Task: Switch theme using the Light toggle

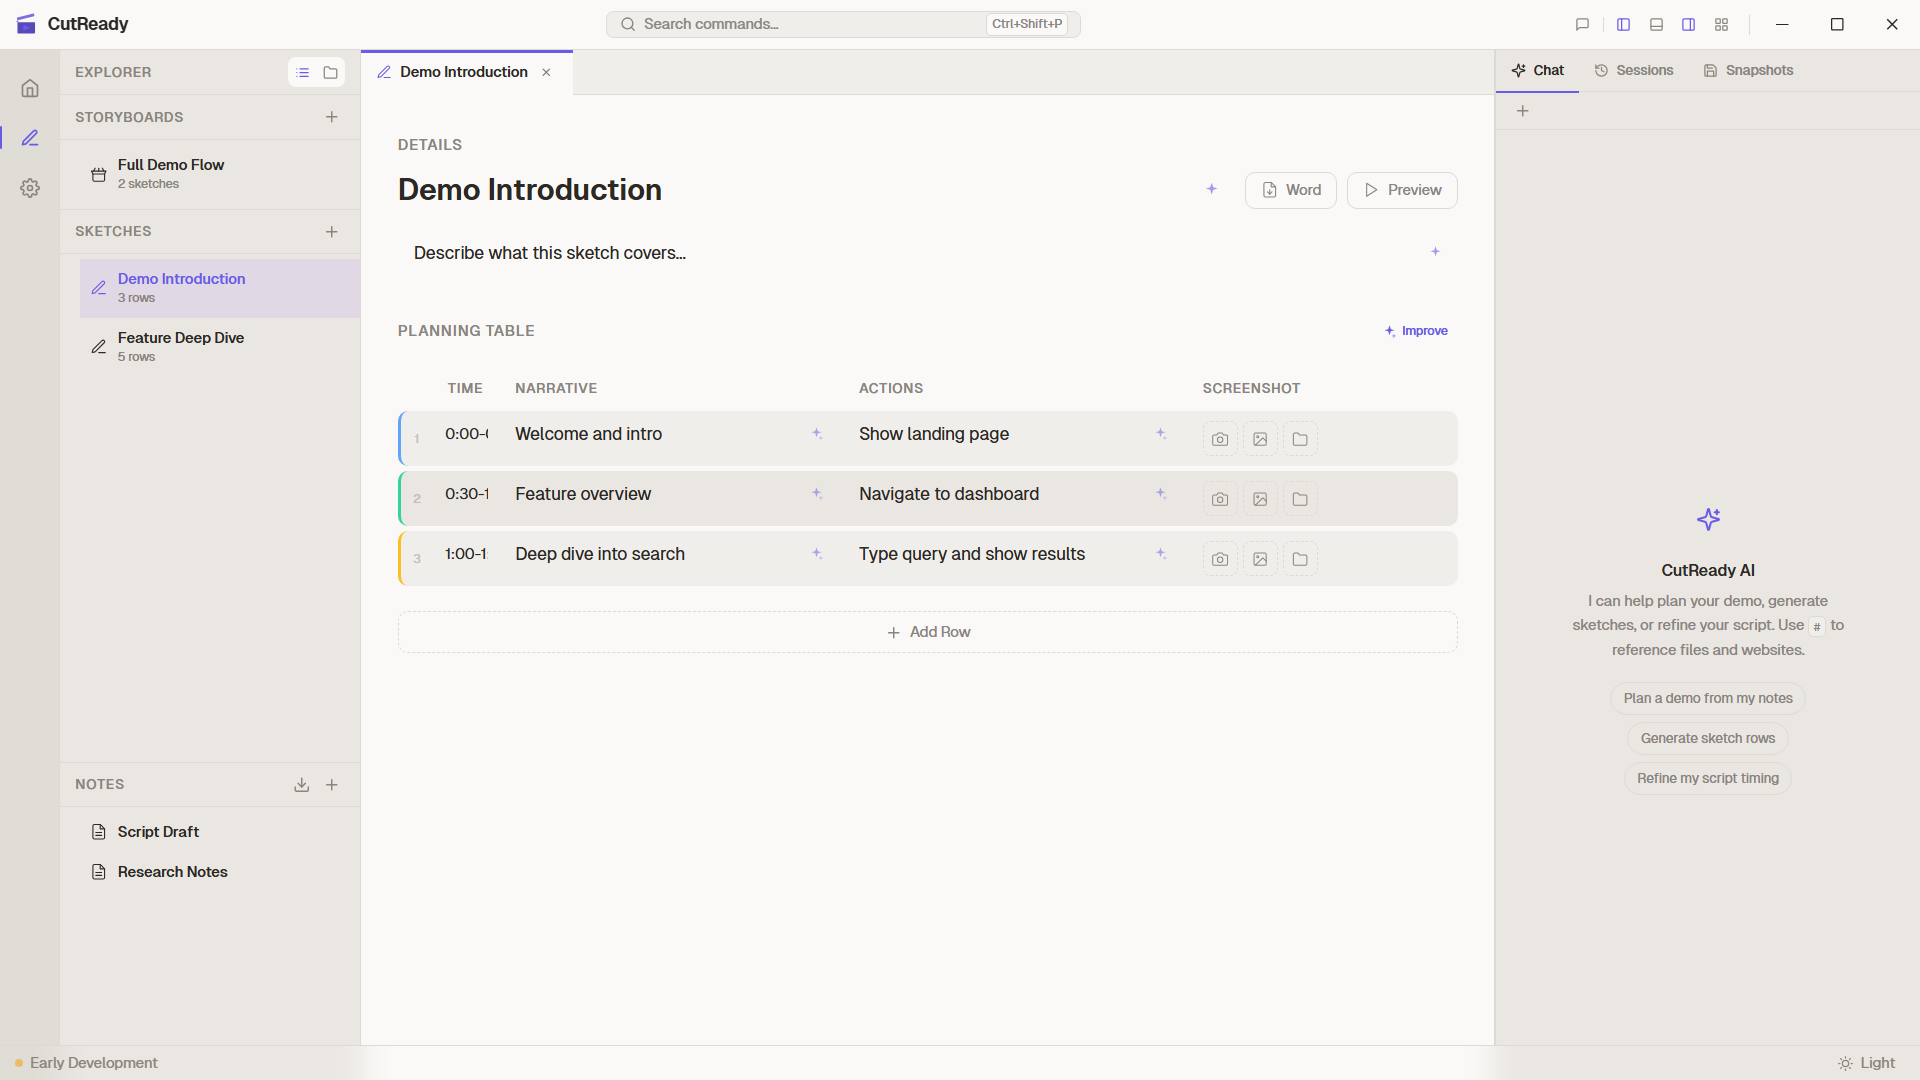Action: pos(1868,1063)
